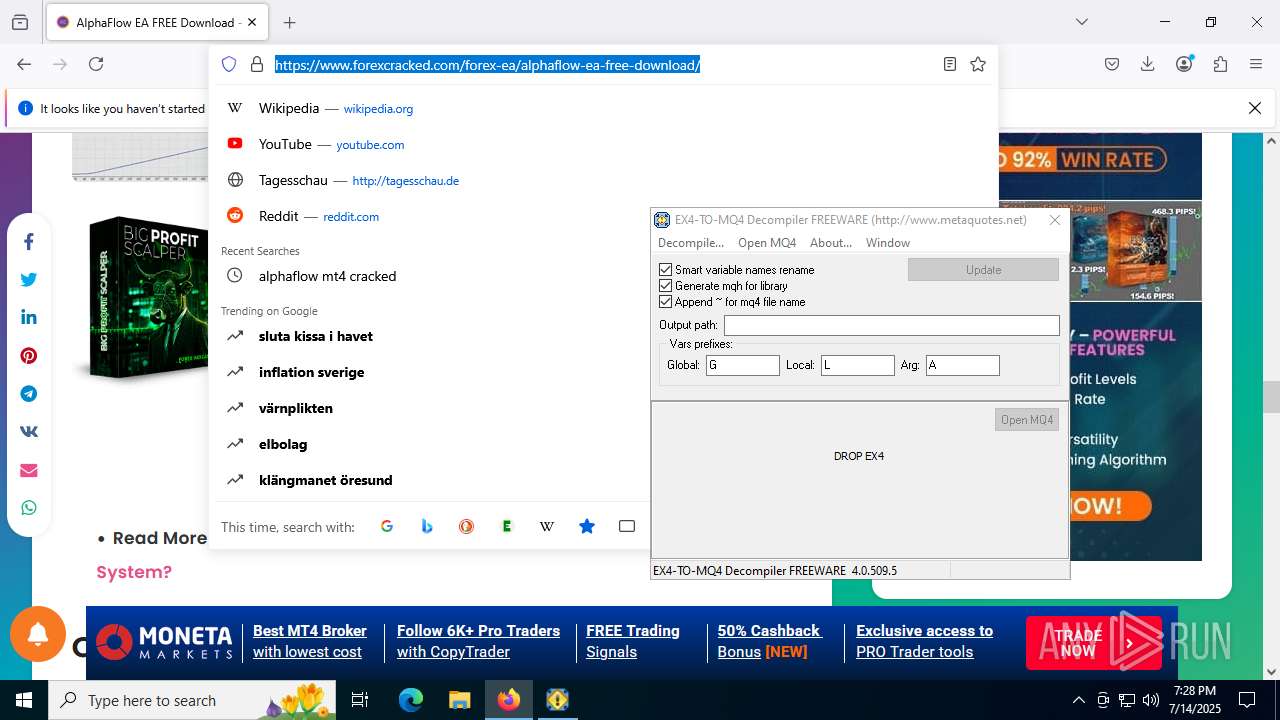The height and width of the screenshot is (720, 1280).
Task: Click the Firefox account icon
Action: [1184, 64]
